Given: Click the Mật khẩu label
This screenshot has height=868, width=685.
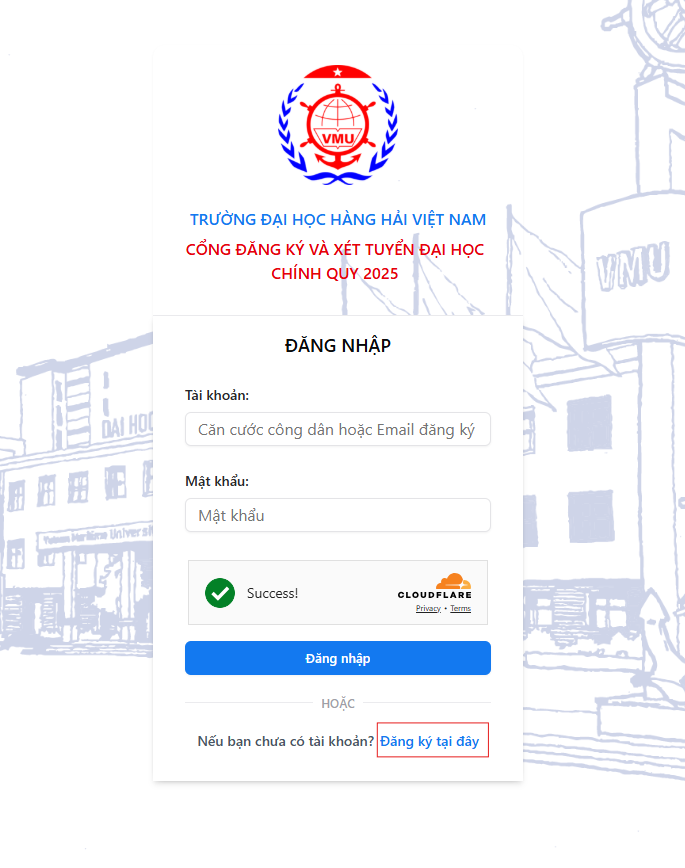Looking at the screenshot, I should click(217, 481).
